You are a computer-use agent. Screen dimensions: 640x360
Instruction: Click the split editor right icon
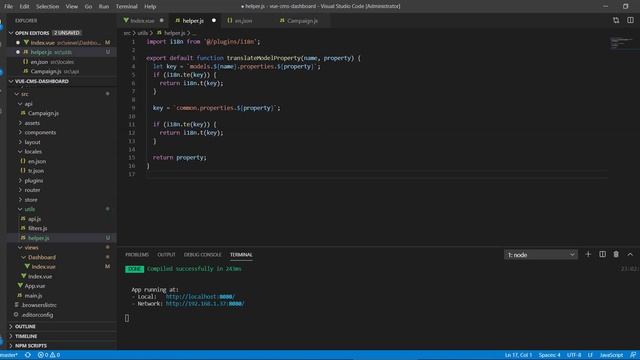click(630, 20)
